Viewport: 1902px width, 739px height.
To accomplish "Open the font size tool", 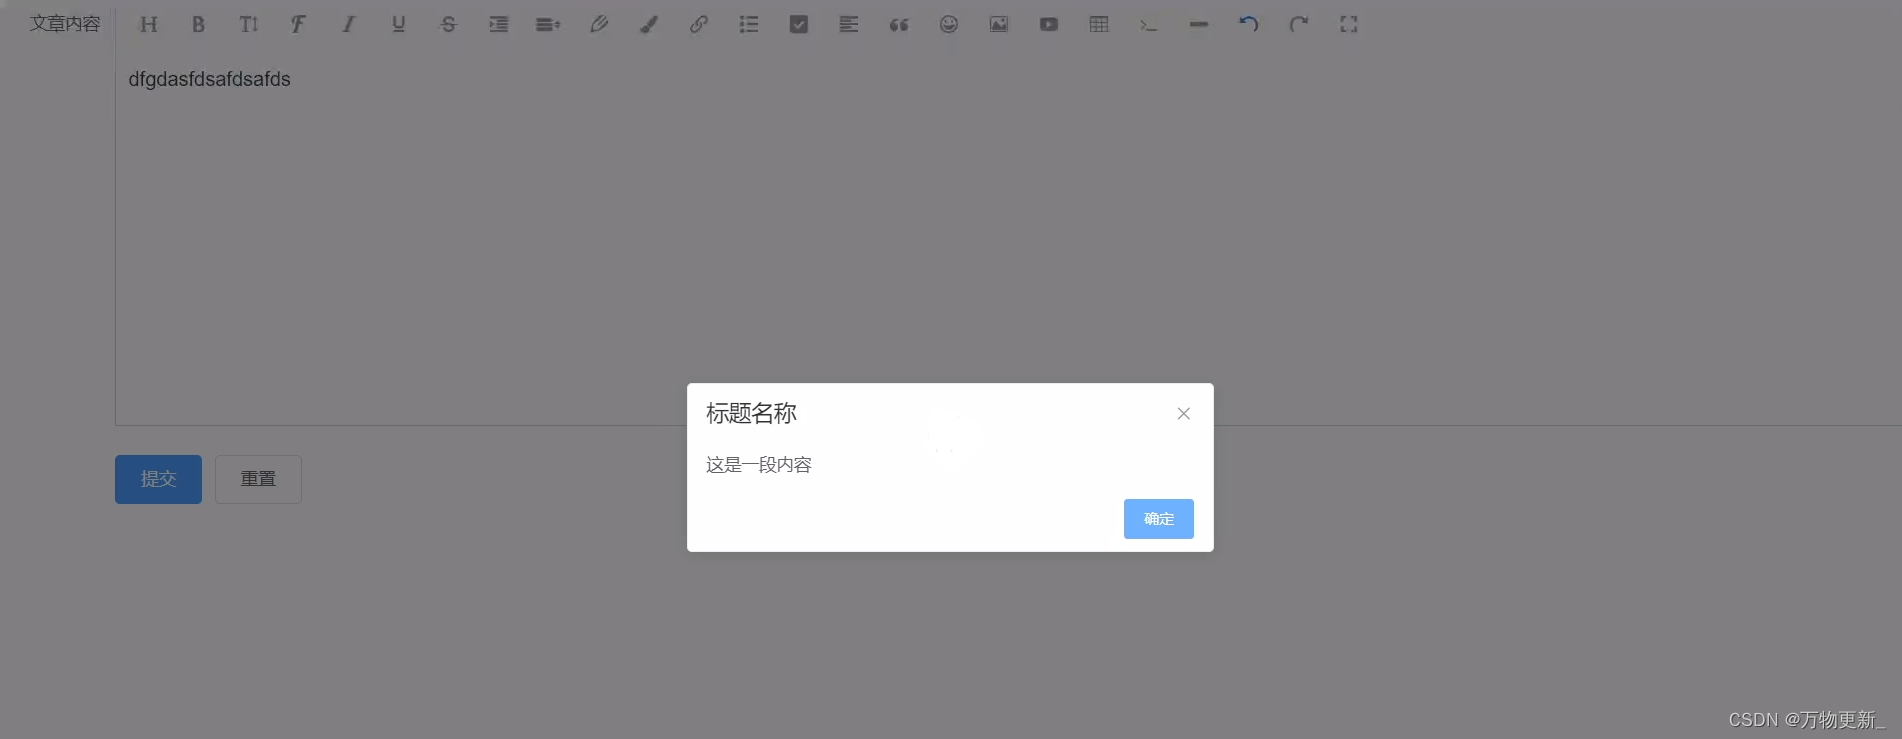I will 248,24.
